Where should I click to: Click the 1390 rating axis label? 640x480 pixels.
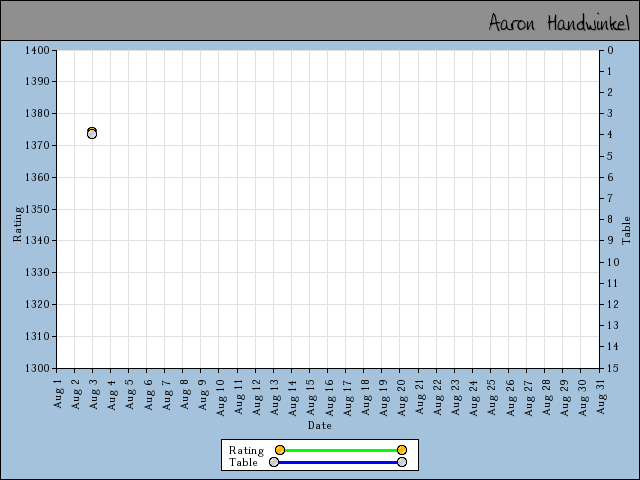tap(37, 81)
